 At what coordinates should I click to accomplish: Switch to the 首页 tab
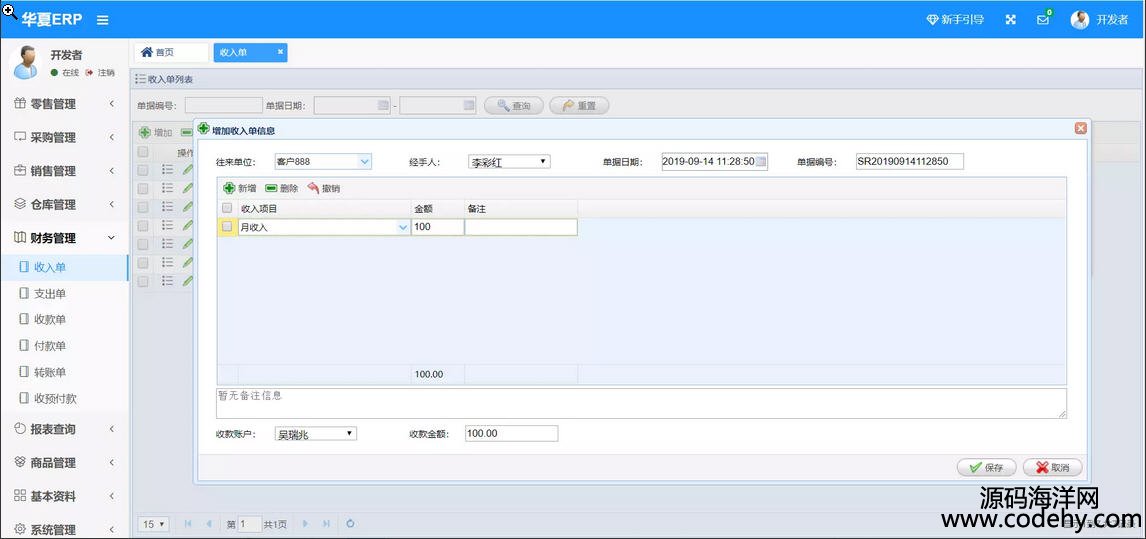tap(171, 53)
